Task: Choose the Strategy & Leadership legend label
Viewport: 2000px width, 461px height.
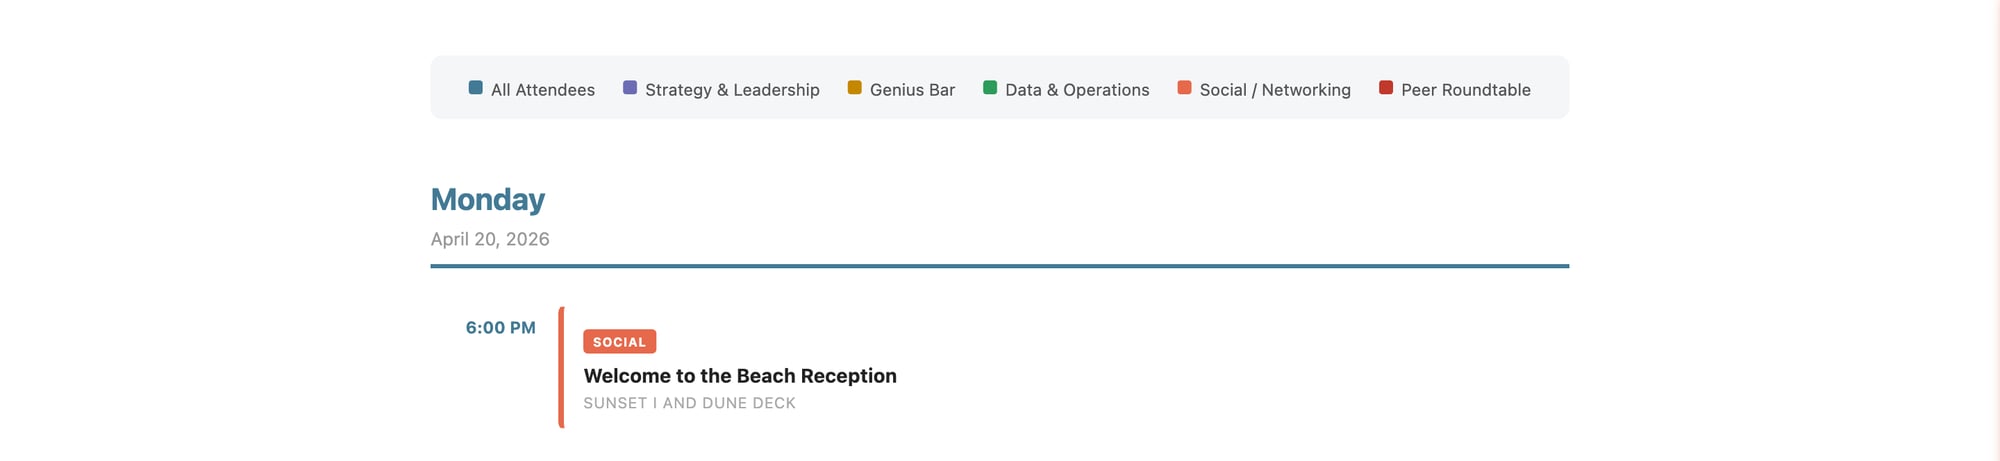Action: (x=732, y=90)
